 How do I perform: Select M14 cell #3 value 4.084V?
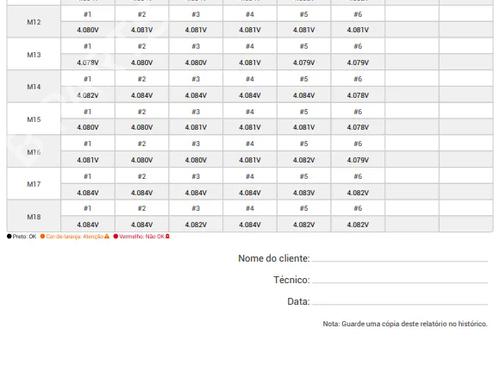coord(196,95)
